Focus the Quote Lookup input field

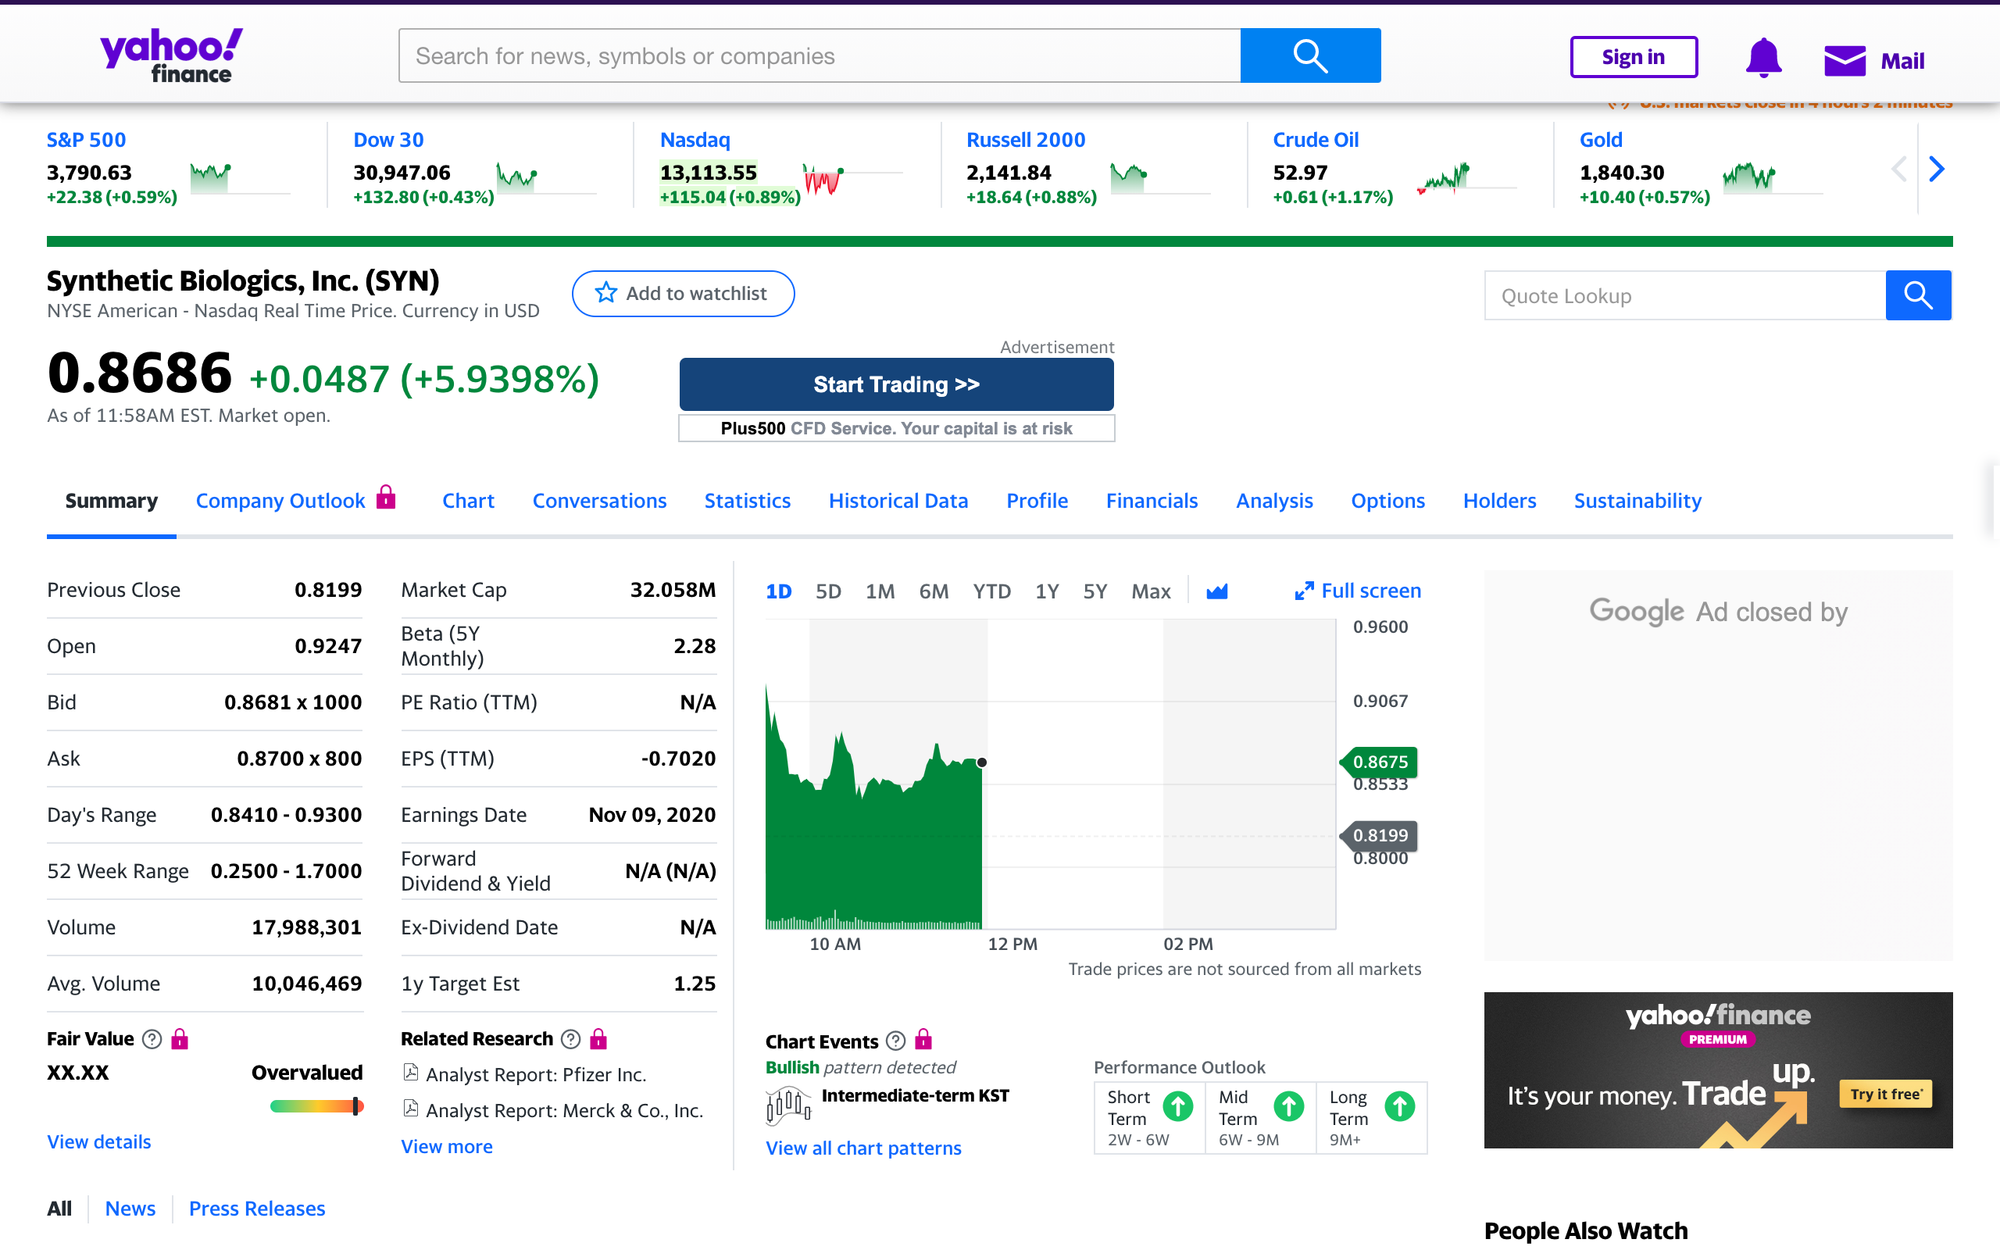coord(1685,295)
